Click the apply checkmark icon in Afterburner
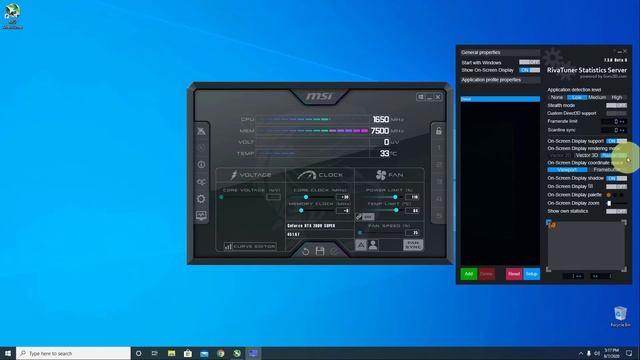This screenshot has height=360, width=640. pyautogui.click(x=334, y=251)
